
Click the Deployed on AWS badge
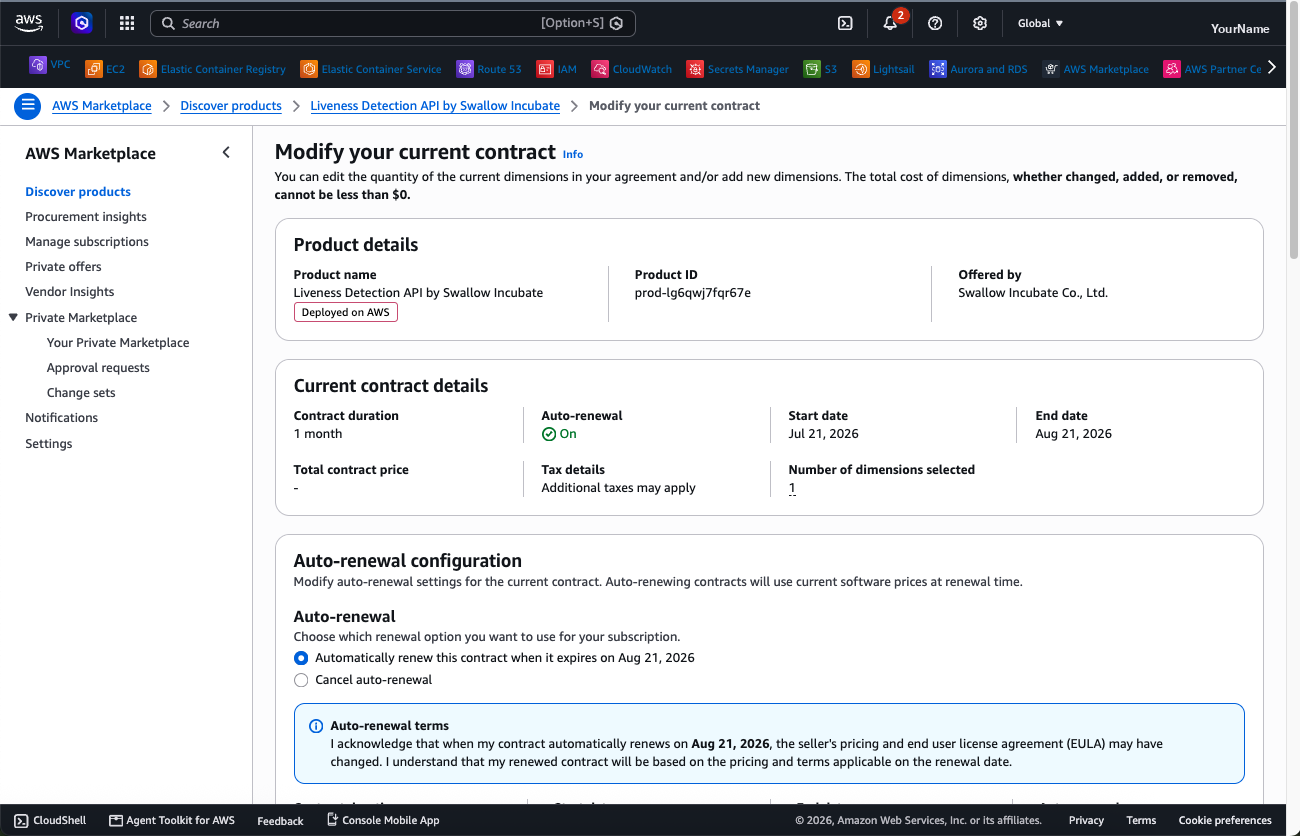pos(346,313)
